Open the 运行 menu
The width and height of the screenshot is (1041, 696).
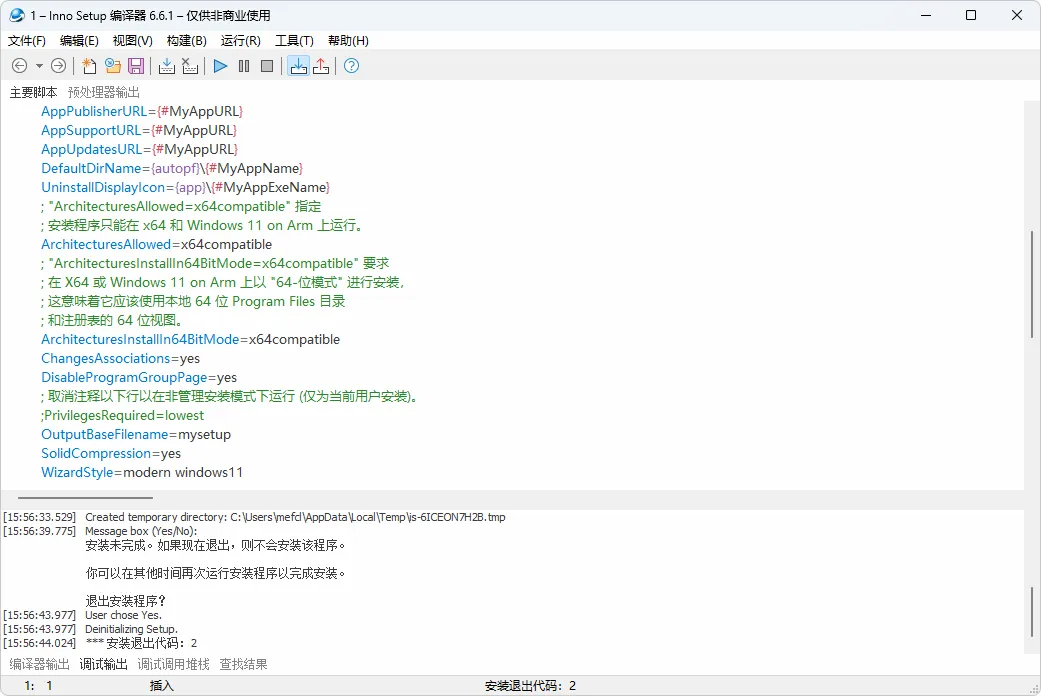[x=239, y=40]
